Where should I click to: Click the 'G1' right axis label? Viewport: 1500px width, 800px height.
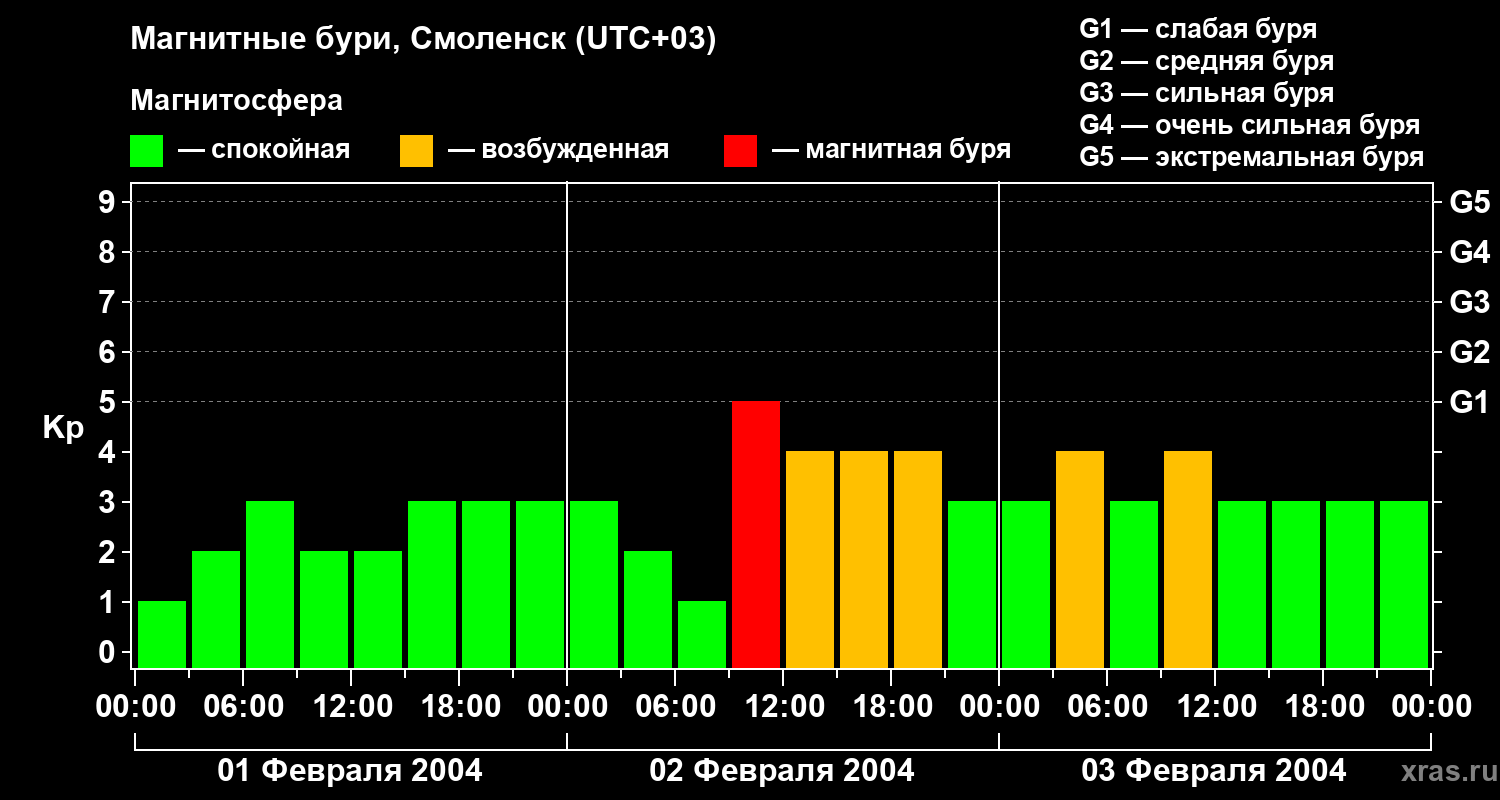tap(1469, 402)
